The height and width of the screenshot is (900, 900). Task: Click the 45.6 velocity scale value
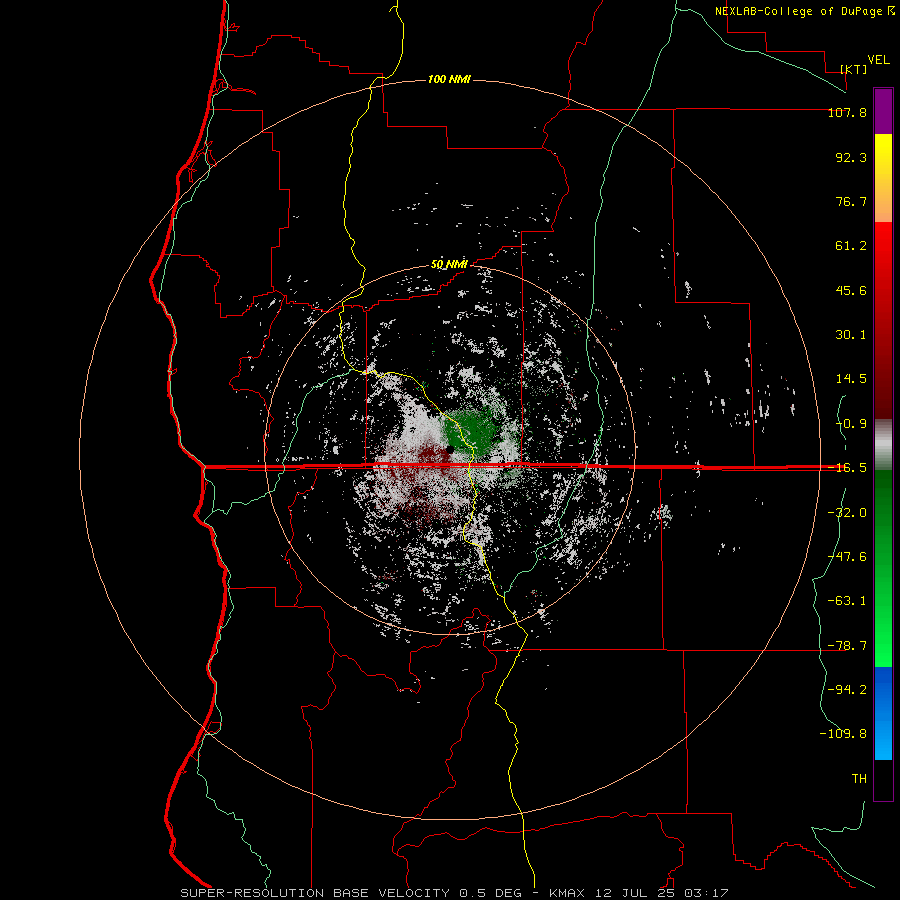pos(851,290)
